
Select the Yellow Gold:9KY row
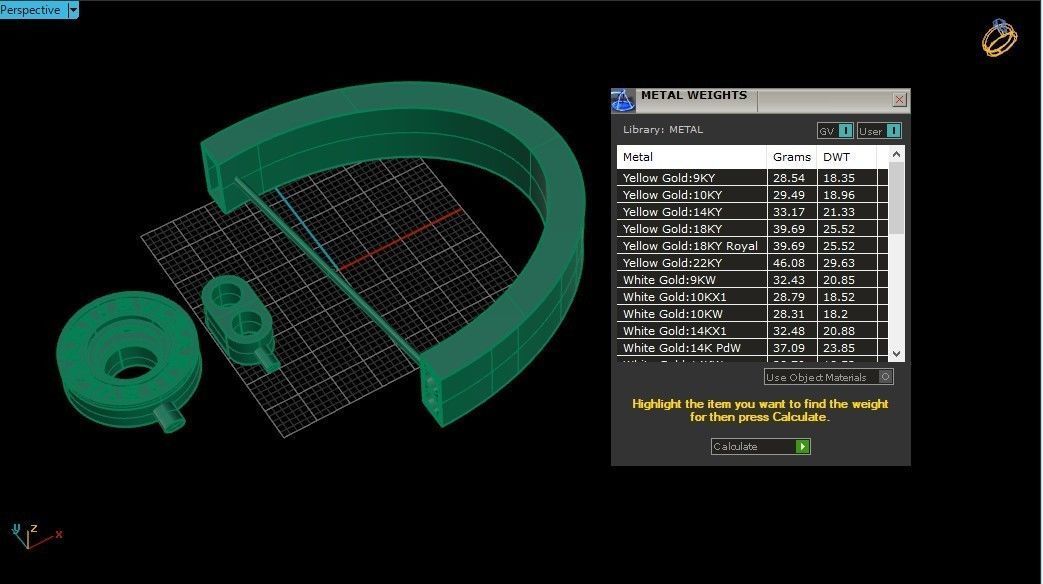(752, 178)
